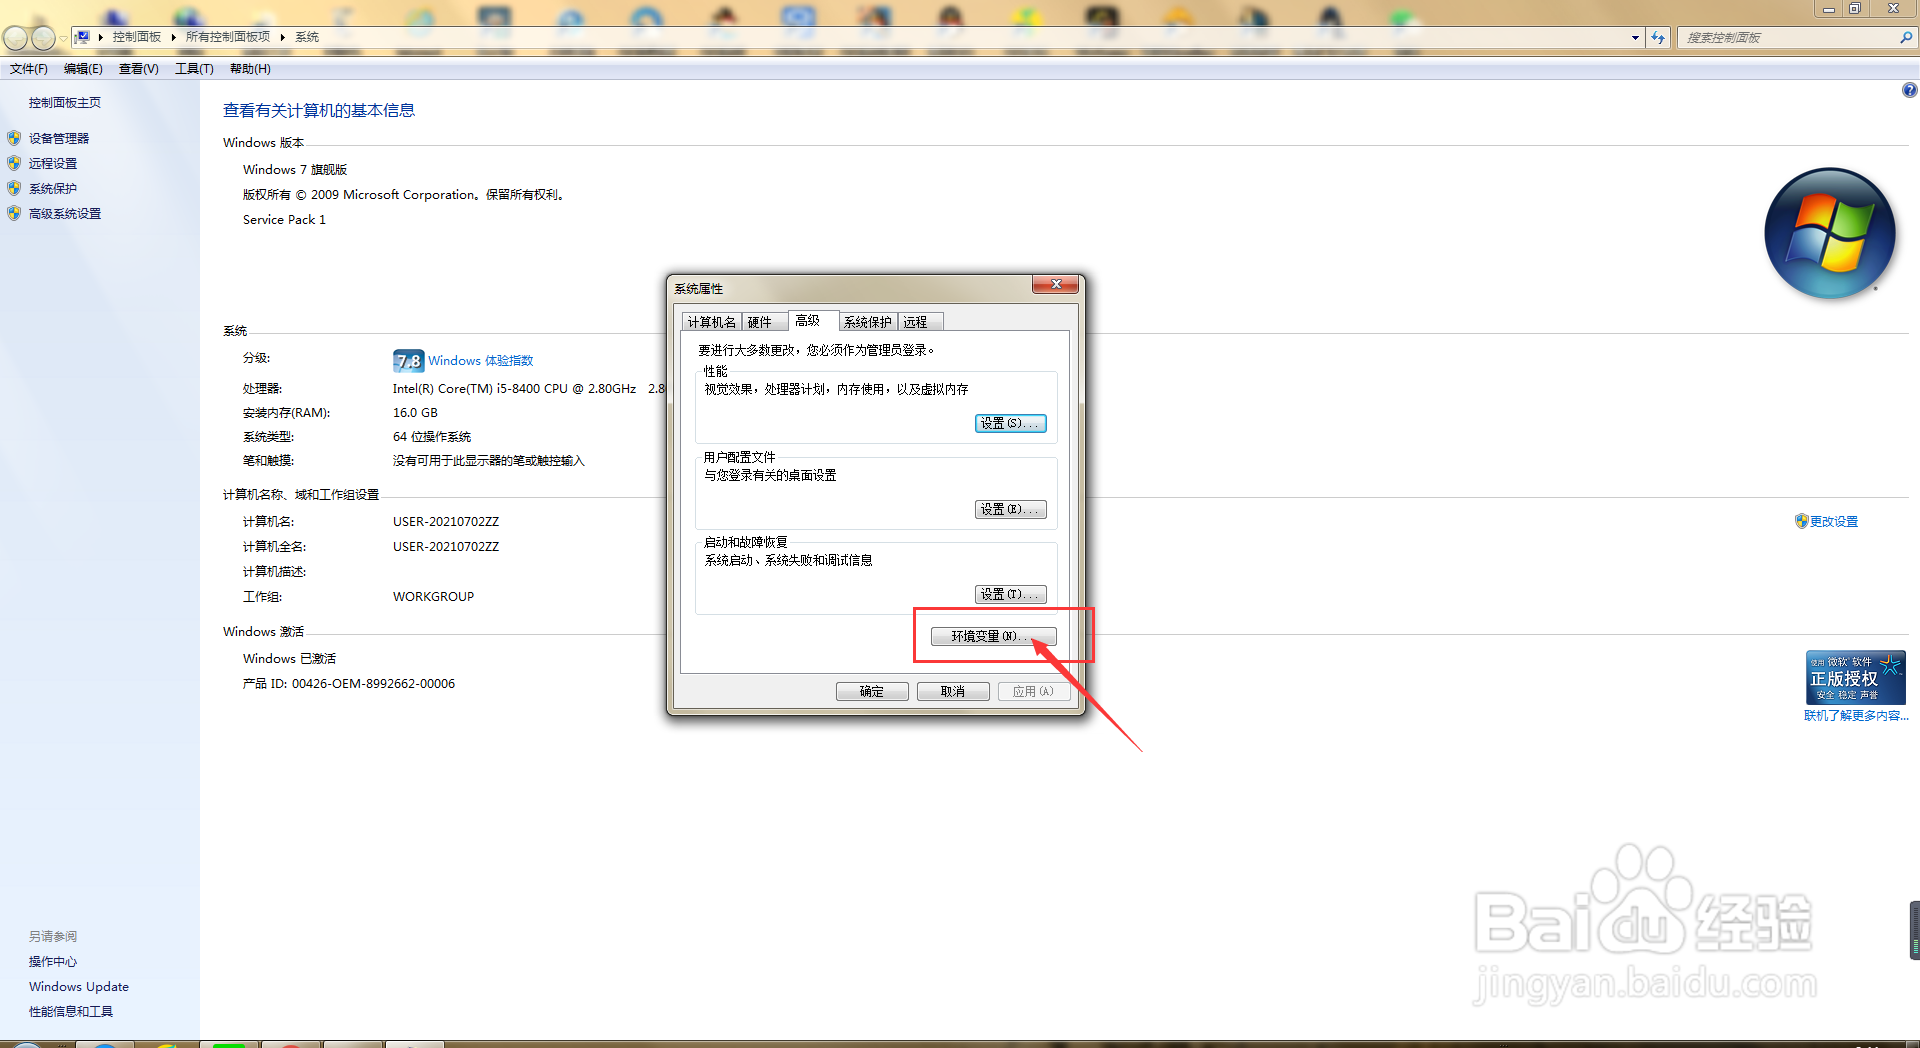Screen dimensions: 1920x1048
Task: Open Device Manager from the sidebar
Action: pyautogui.click(x=59, y=138)
